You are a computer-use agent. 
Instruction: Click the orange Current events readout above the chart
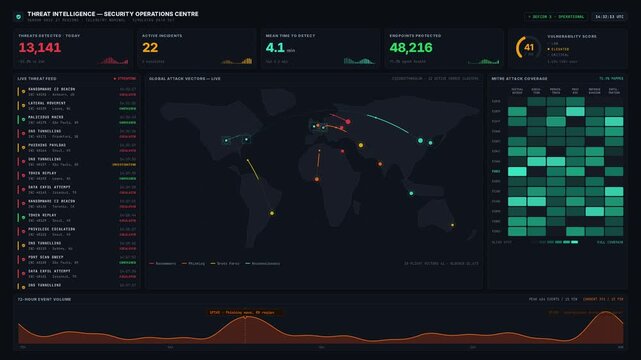point(603,300)
